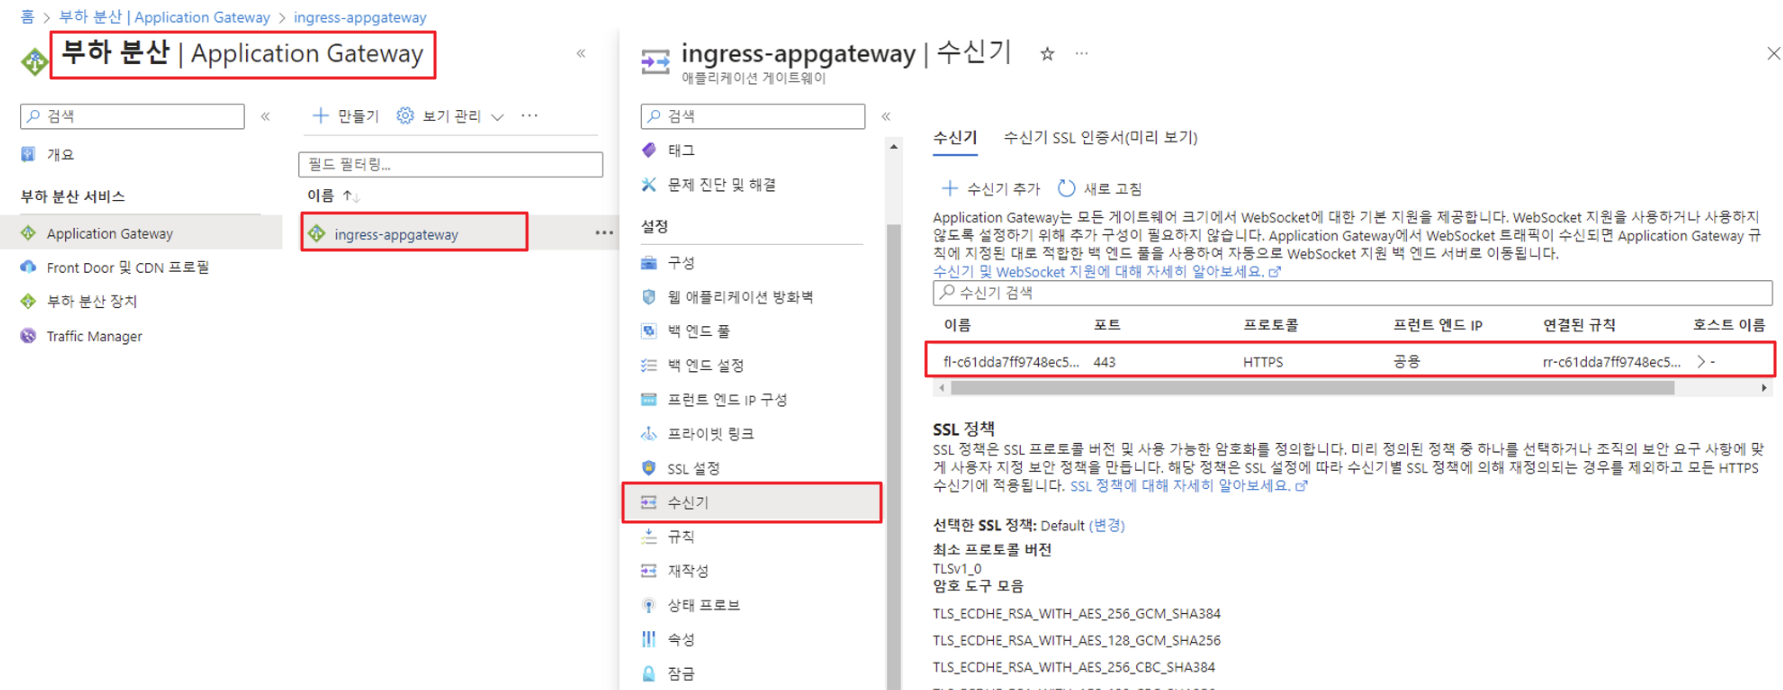The image size is (1783, 690).
Task: Click the 잠금 lock icon
Action: (x=649, y=673)
